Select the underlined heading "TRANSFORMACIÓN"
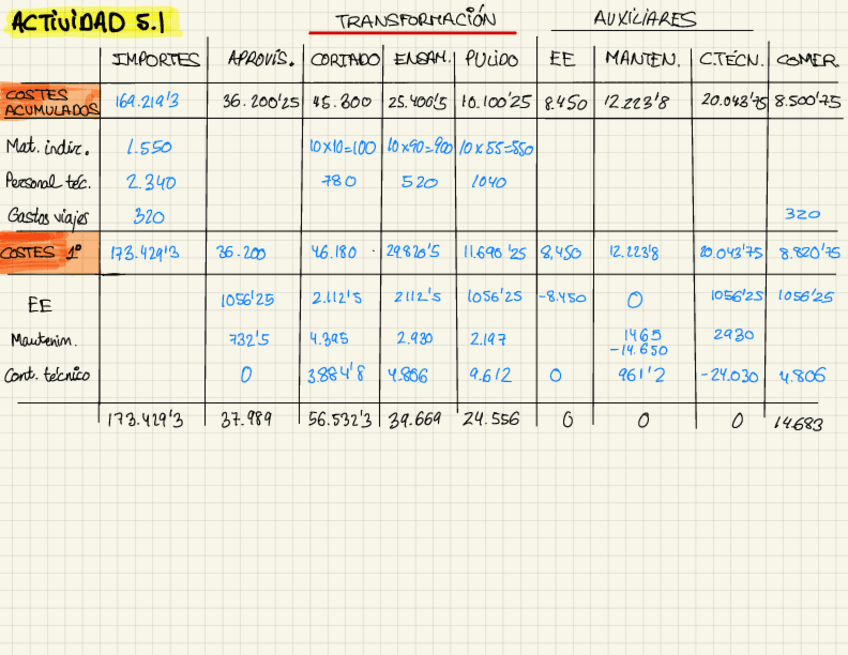 (x=415, y=20)
